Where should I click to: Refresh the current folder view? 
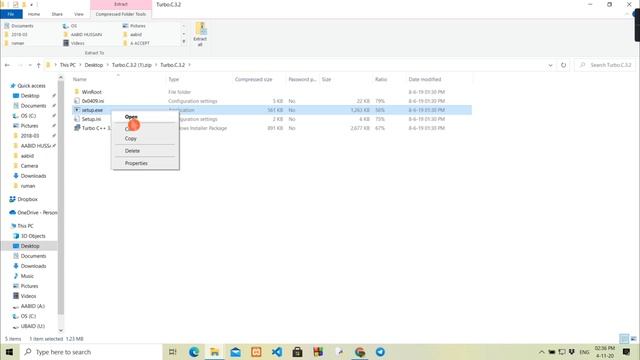coord(563,65)
